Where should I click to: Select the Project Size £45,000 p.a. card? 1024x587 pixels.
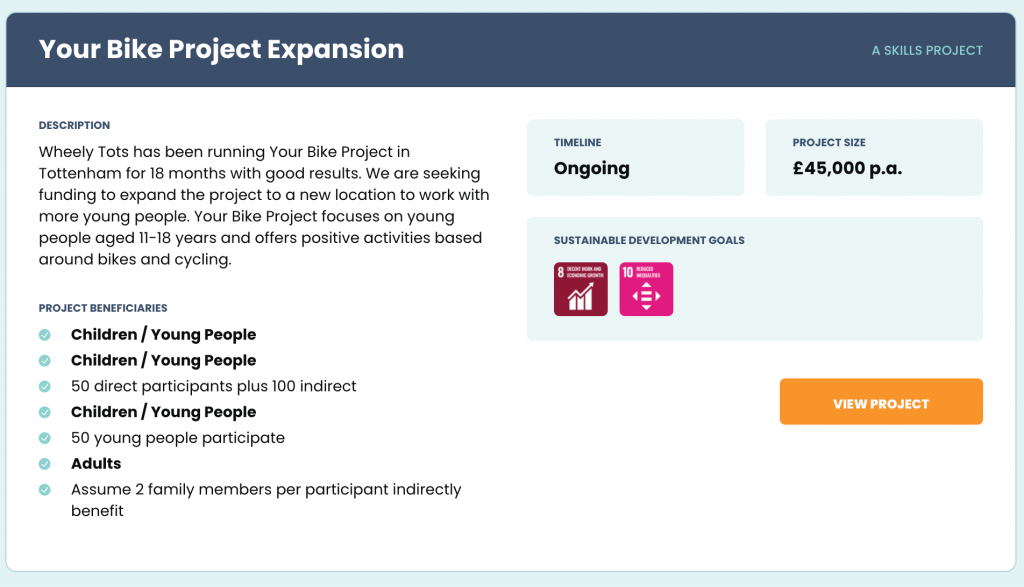[x=874, y=157]
